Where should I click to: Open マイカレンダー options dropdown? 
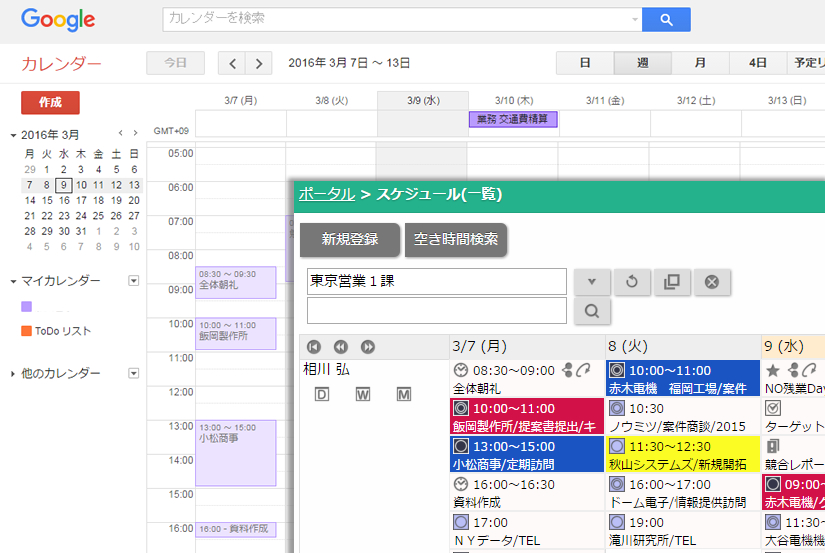(134, 281)
